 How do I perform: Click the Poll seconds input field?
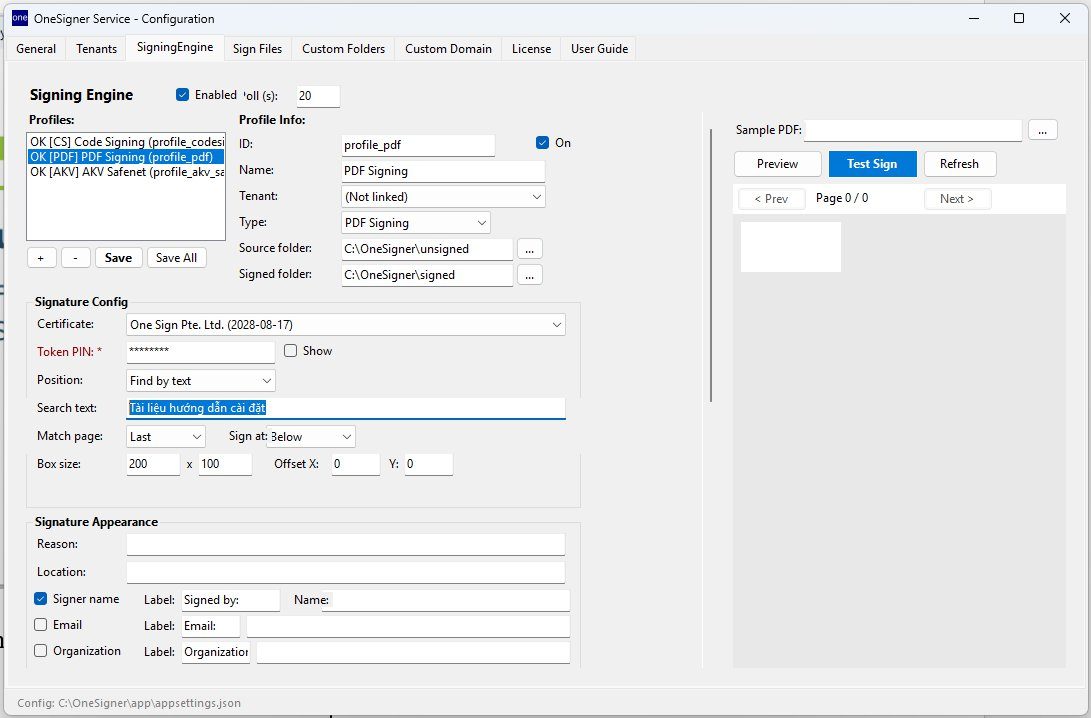(x=318, y=96)
